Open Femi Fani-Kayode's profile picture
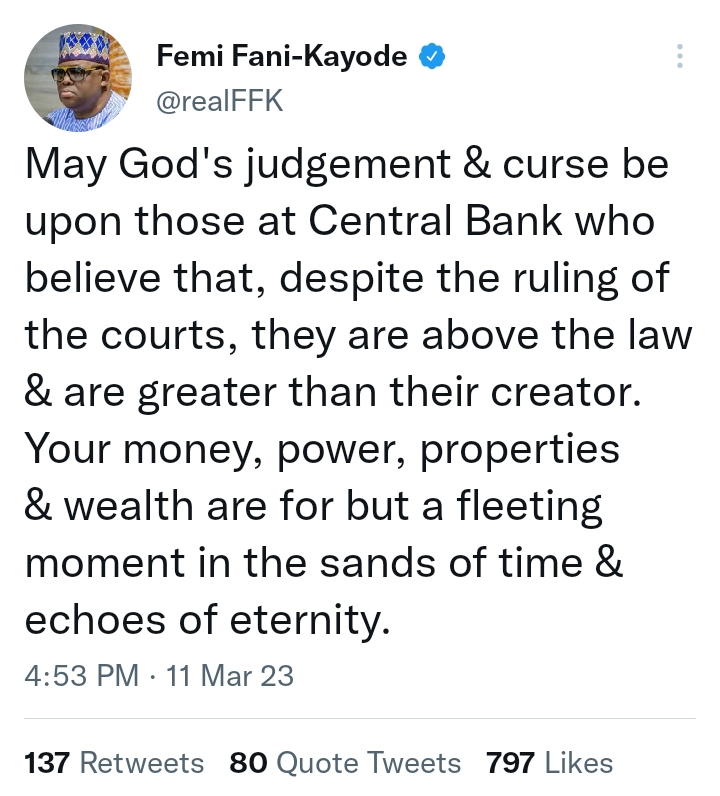This screenshot has height=796, width=720. click(78, 78)
